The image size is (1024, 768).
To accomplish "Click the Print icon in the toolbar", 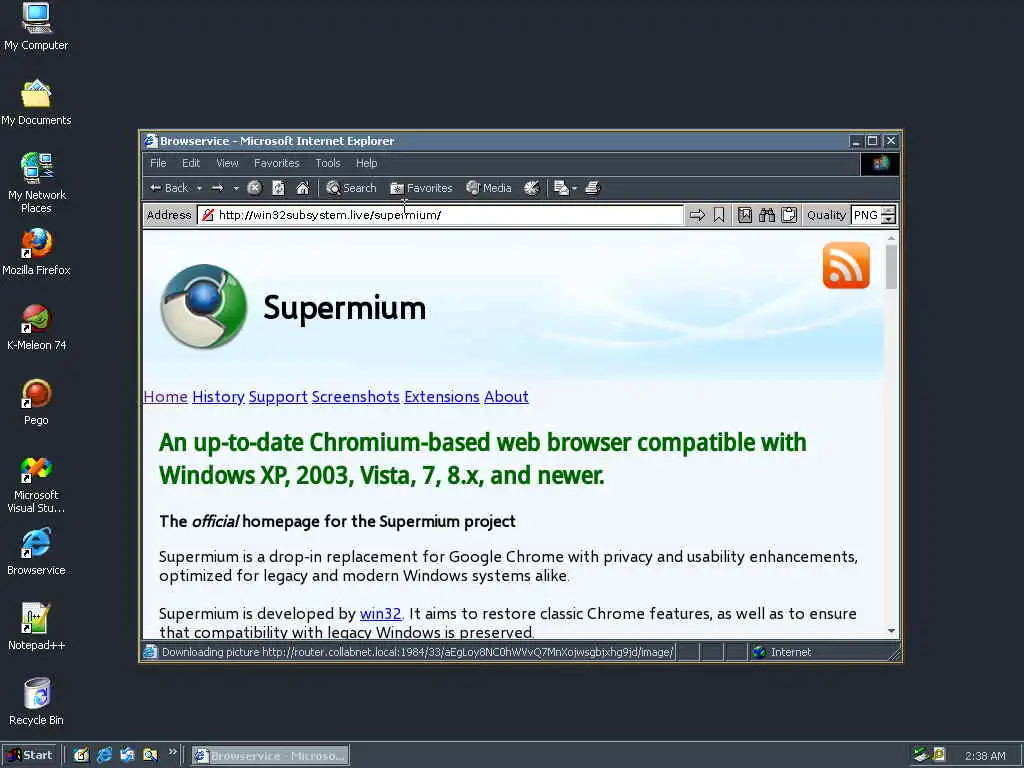I will 592,188.
